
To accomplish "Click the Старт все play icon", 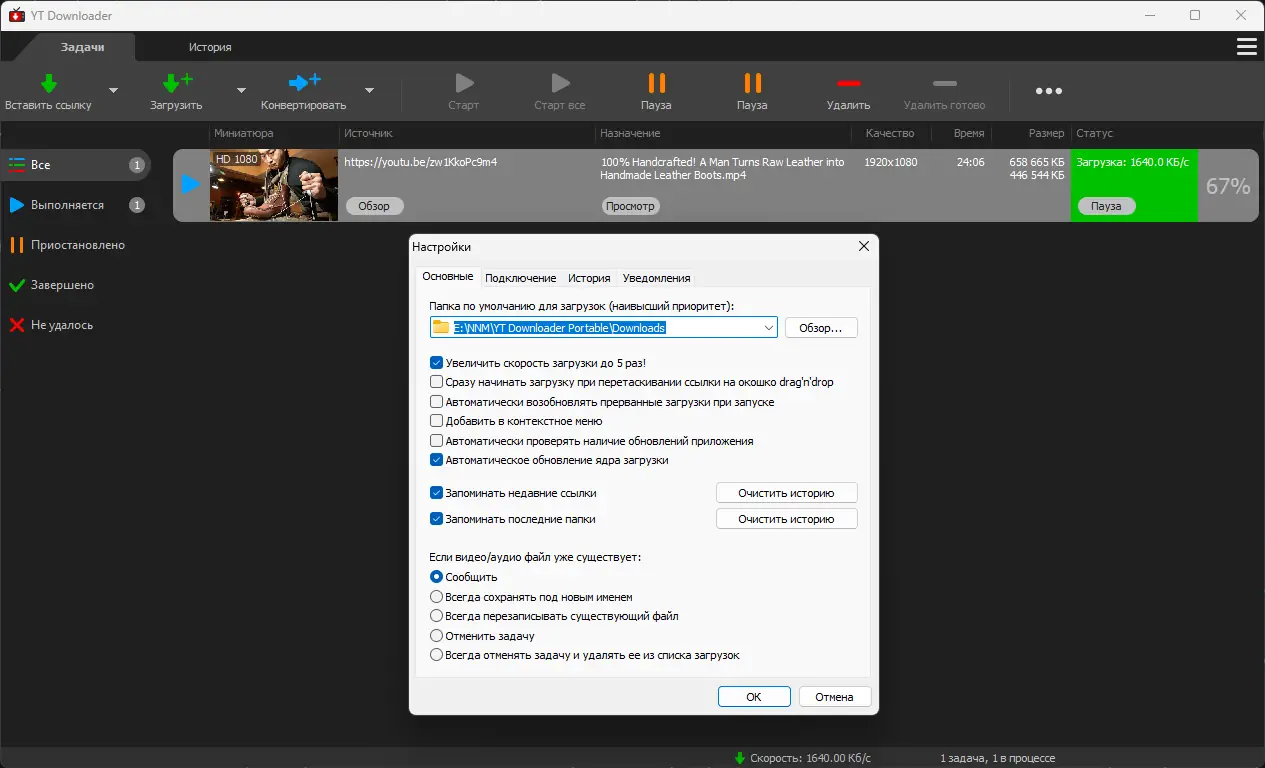I will tap(560, 83).
